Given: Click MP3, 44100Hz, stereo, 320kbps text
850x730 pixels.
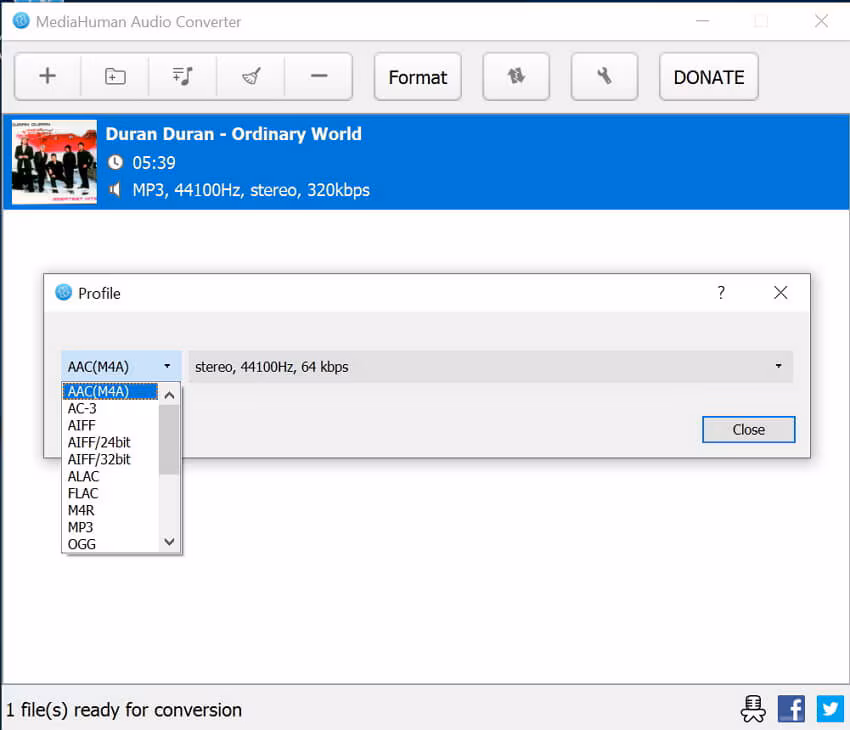Looking at the screenshot, I should [251, 190].
